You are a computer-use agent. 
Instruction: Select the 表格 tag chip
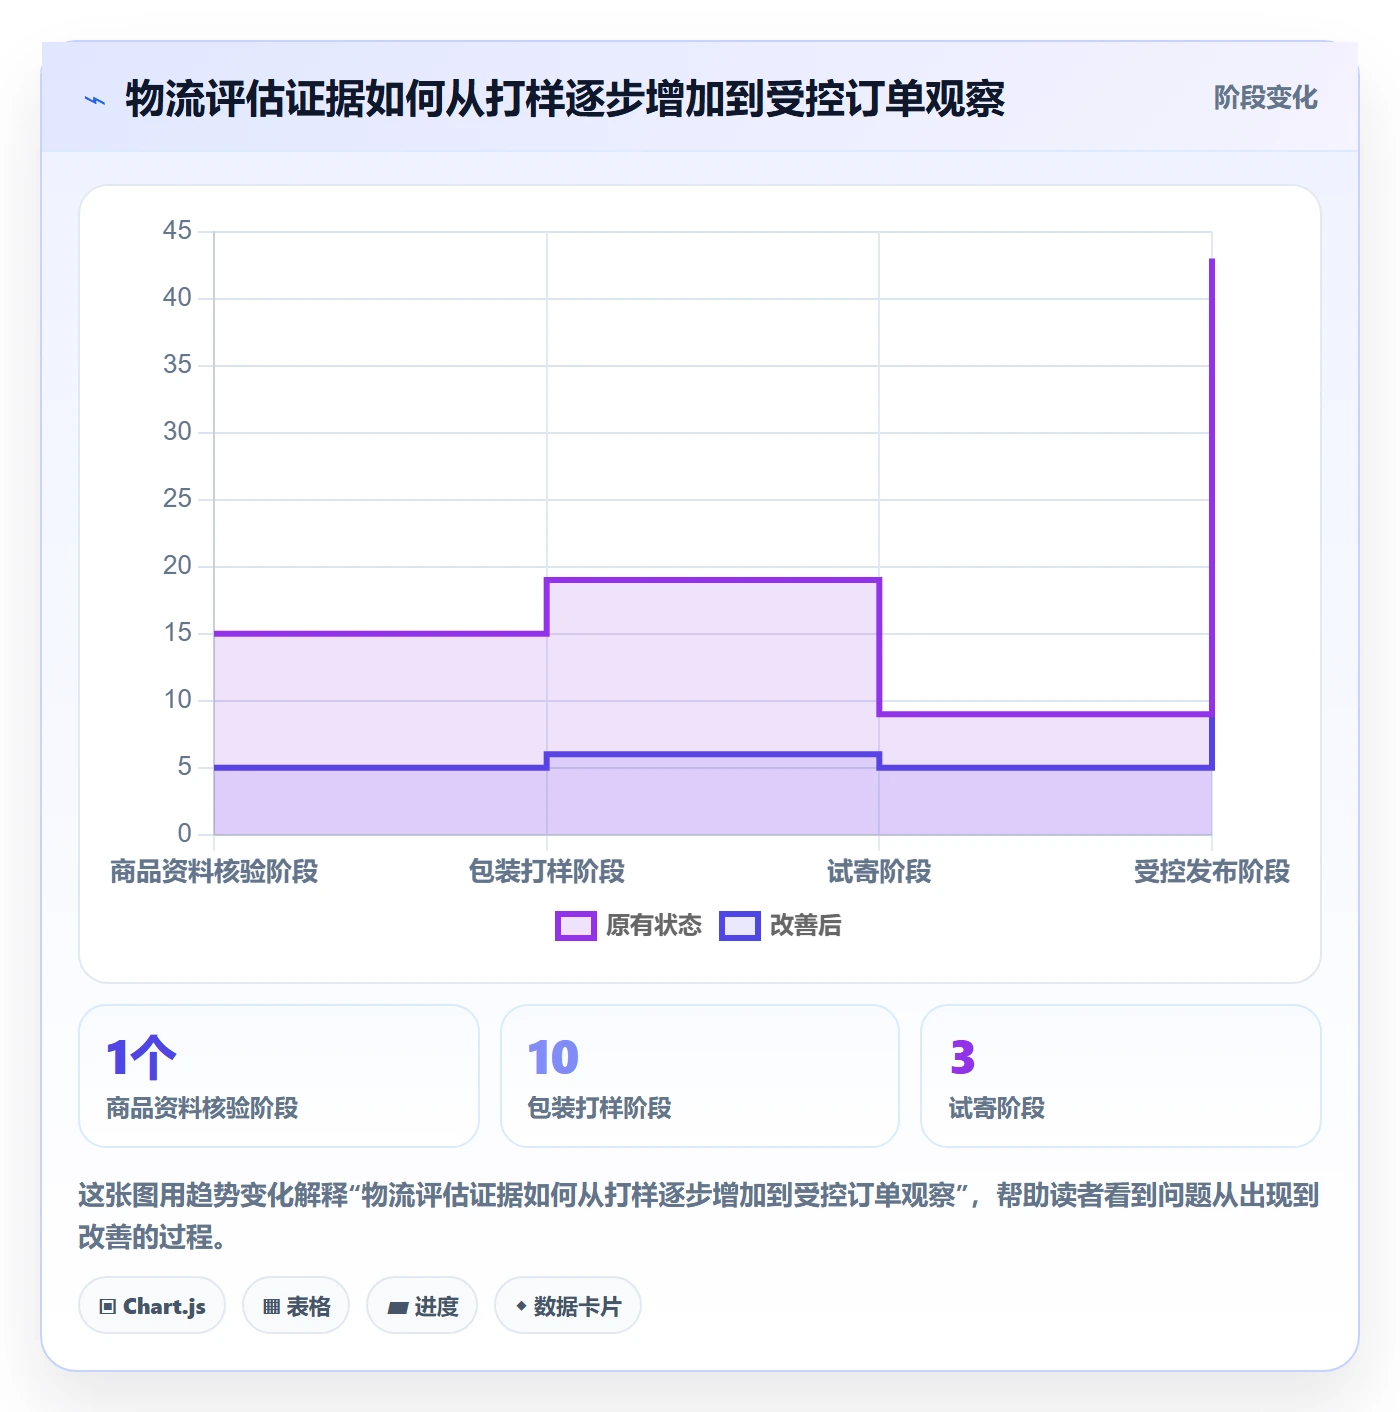(296, 1306)
